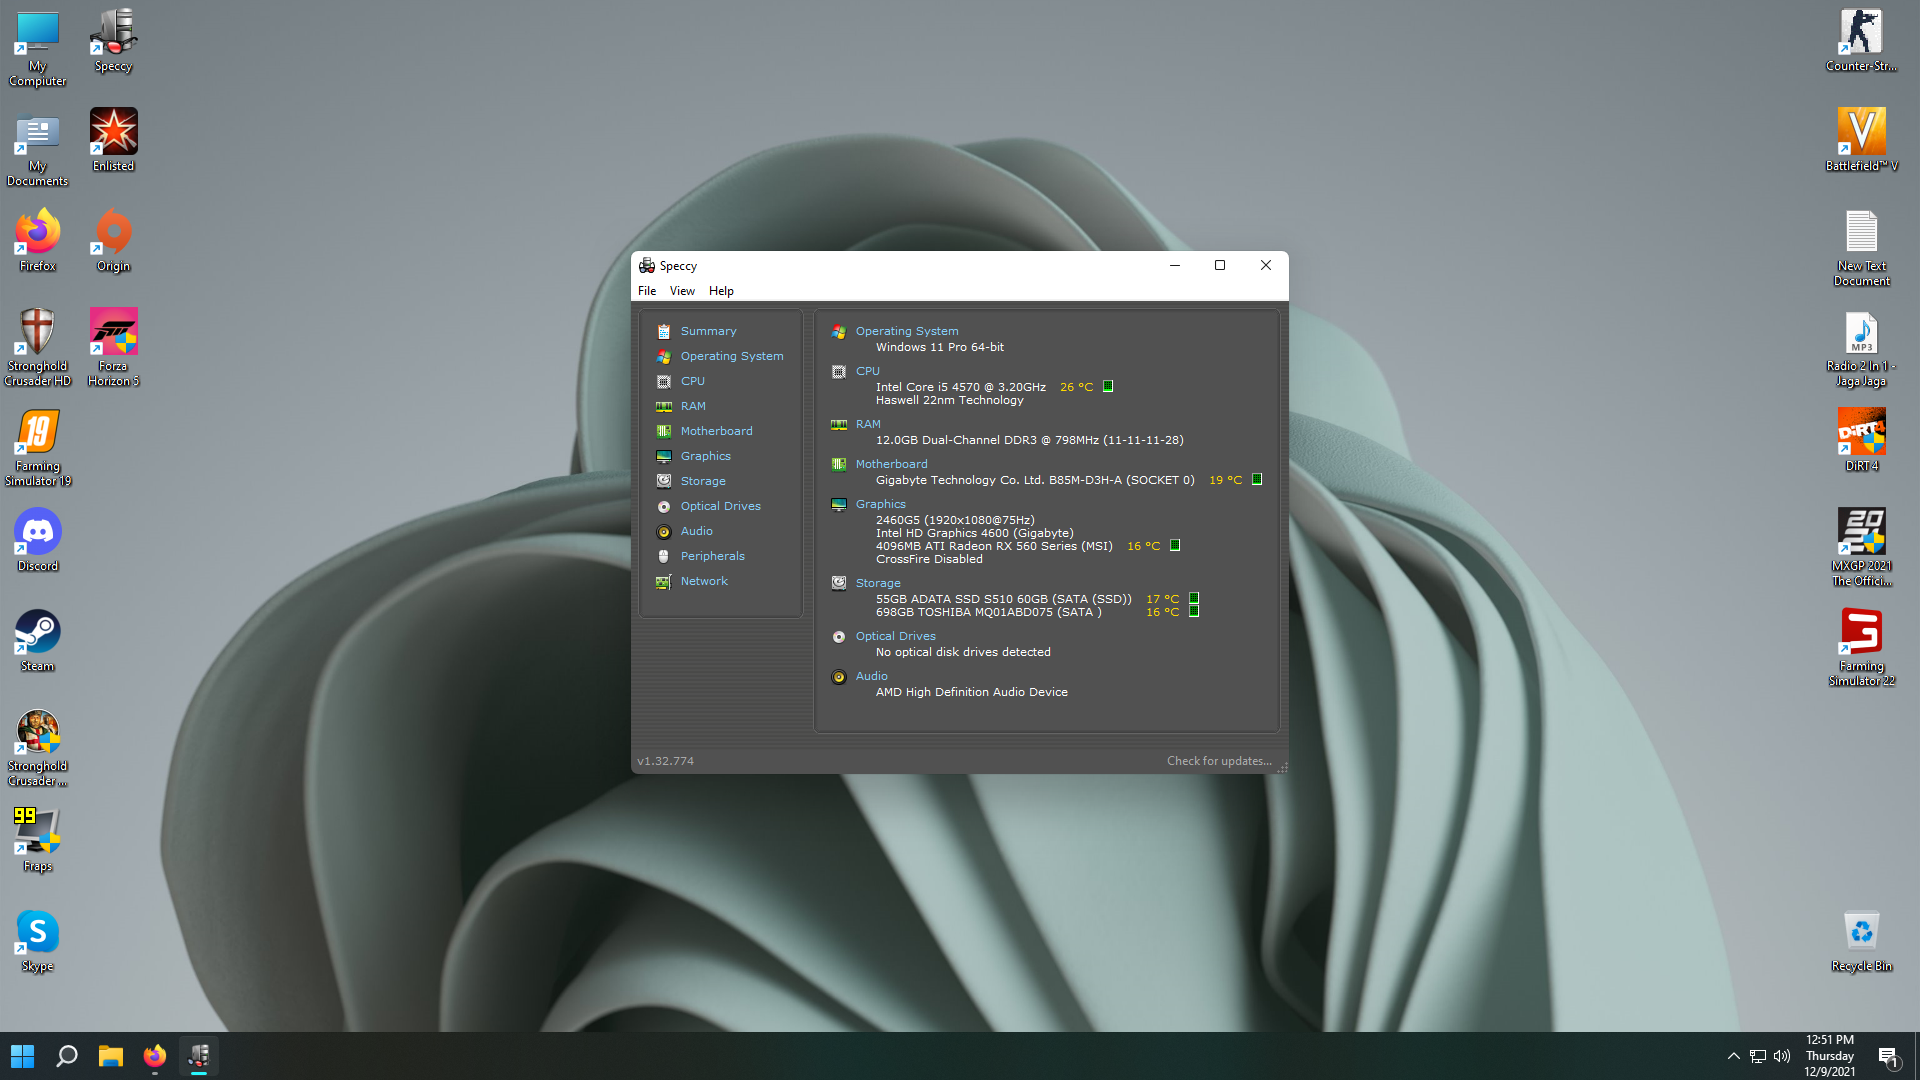This screenshot has height=1080, width=1920.
Task: Select Farming Simulator 19 desktop icon
Action: (x=38, y=447)
